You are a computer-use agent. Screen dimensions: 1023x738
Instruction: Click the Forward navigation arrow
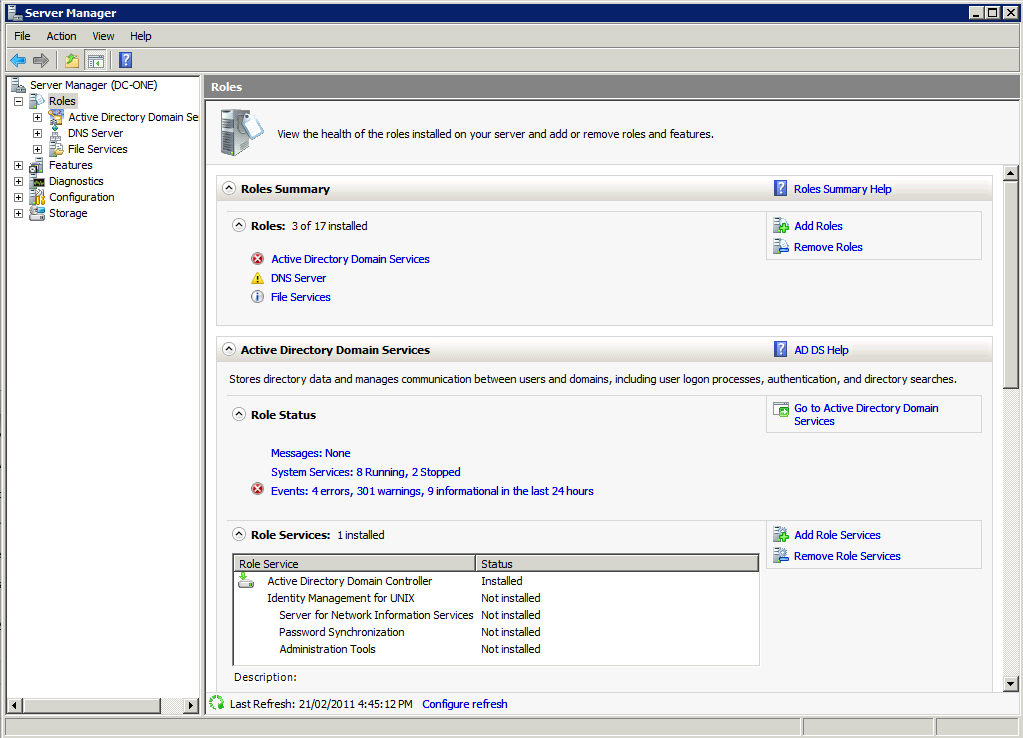(x=39, y=59)
